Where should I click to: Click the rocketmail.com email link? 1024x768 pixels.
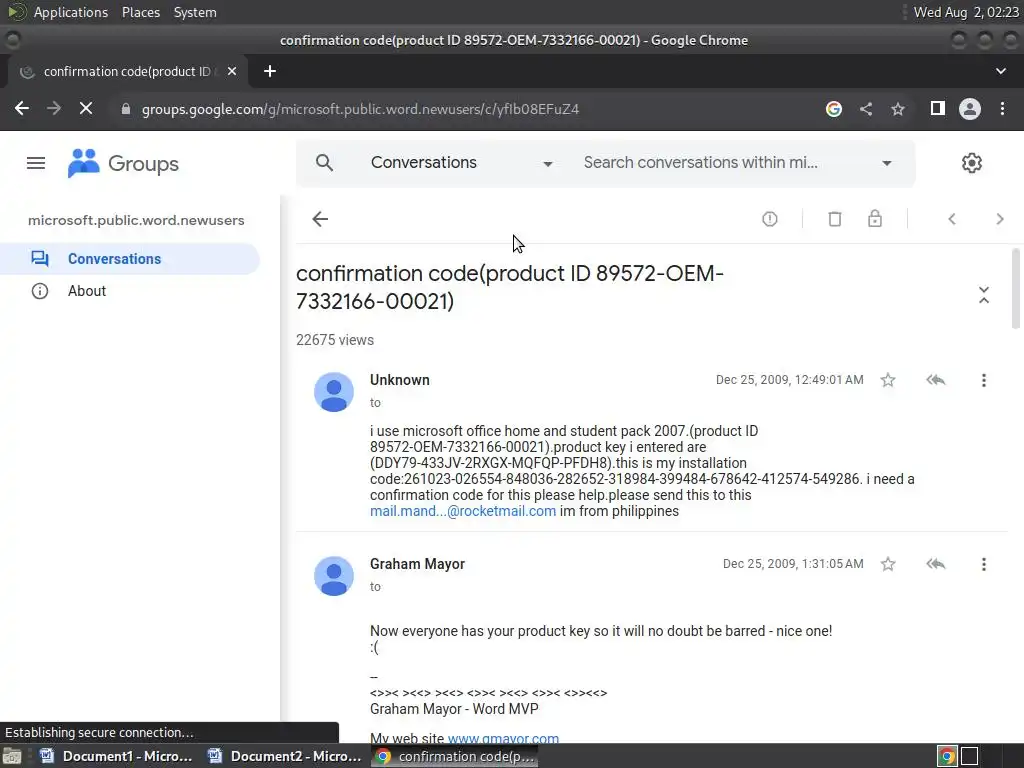[x=463, y=511]
